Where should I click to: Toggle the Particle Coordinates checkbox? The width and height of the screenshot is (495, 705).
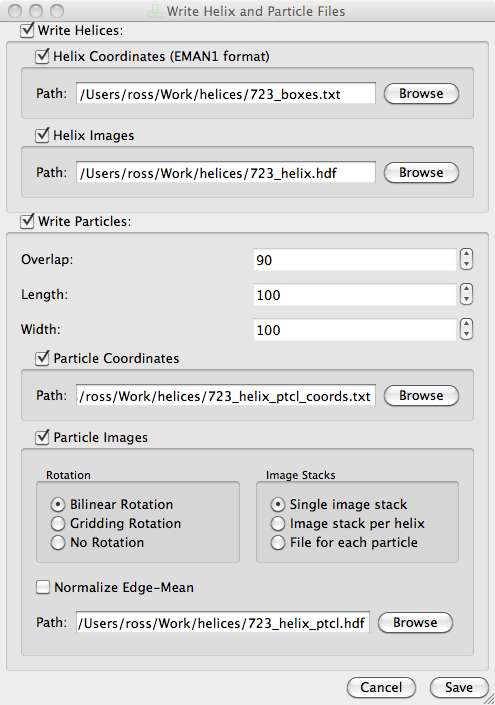[x=42, y=358]
